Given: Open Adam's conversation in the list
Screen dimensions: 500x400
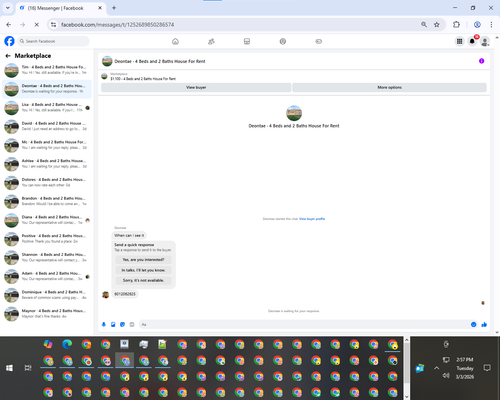Looking at the screenshot, I should coord(47,276).
